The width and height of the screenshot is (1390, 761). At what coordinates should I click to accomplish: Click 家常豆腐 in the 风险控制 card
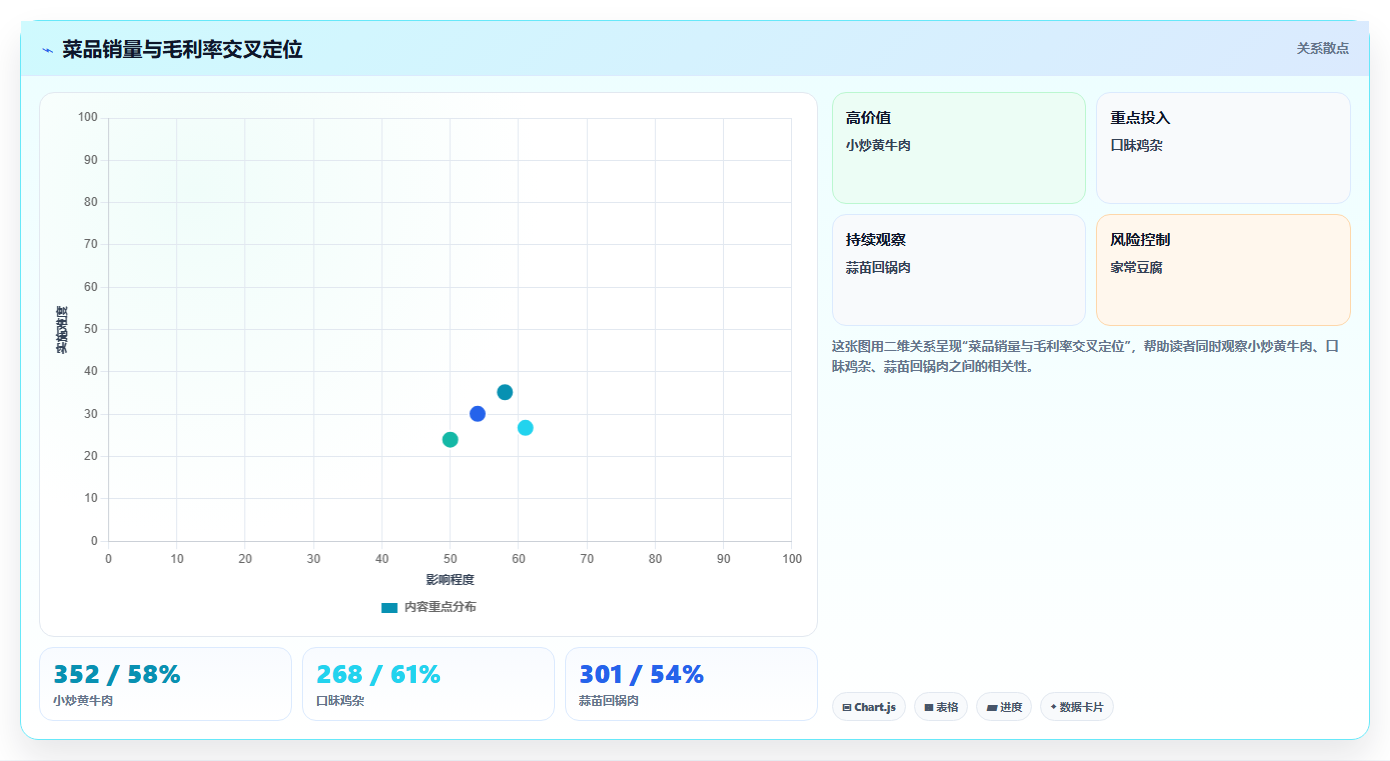point(1136,267)
